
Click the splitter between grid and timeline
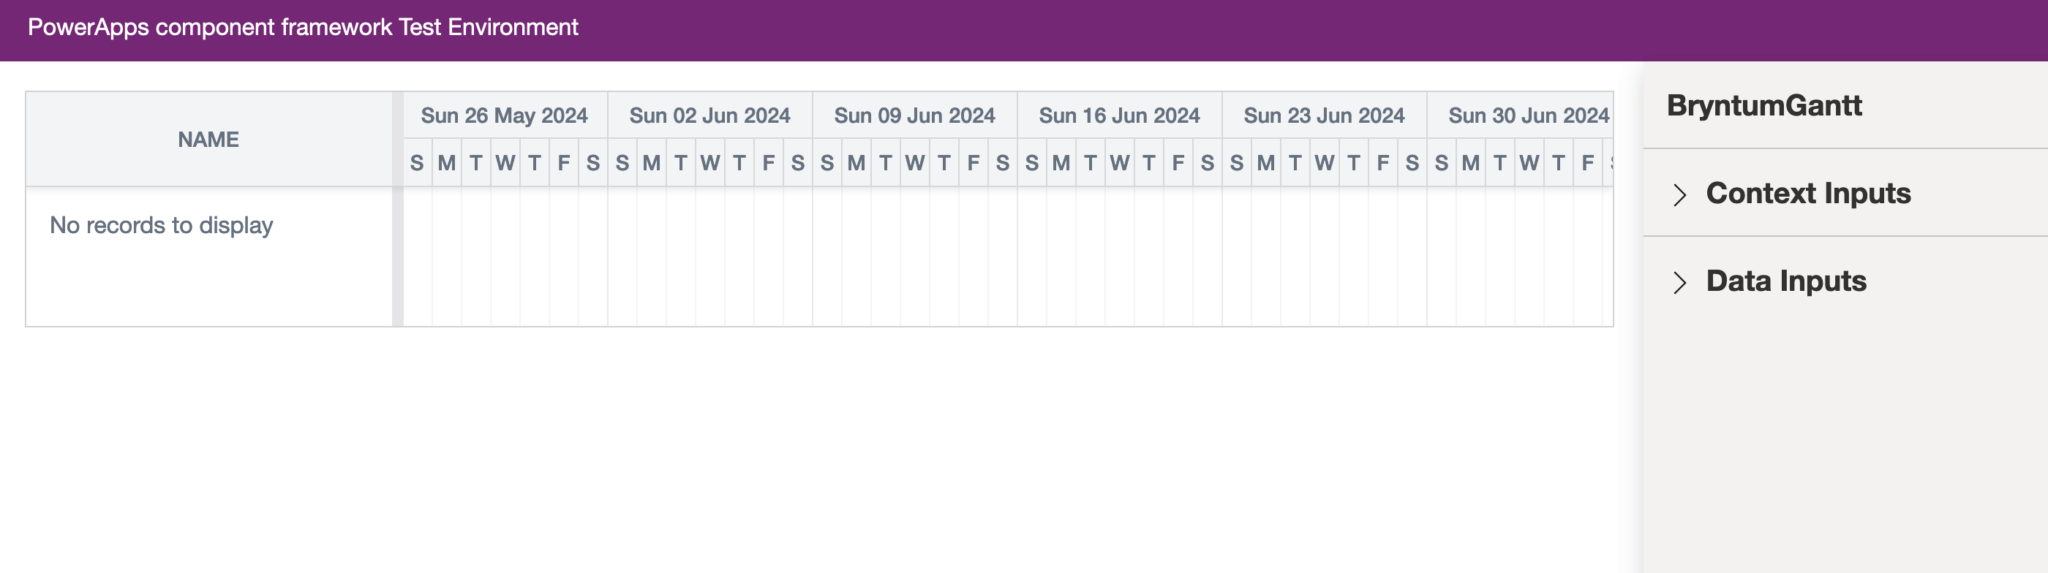click(x=398, y=209)
